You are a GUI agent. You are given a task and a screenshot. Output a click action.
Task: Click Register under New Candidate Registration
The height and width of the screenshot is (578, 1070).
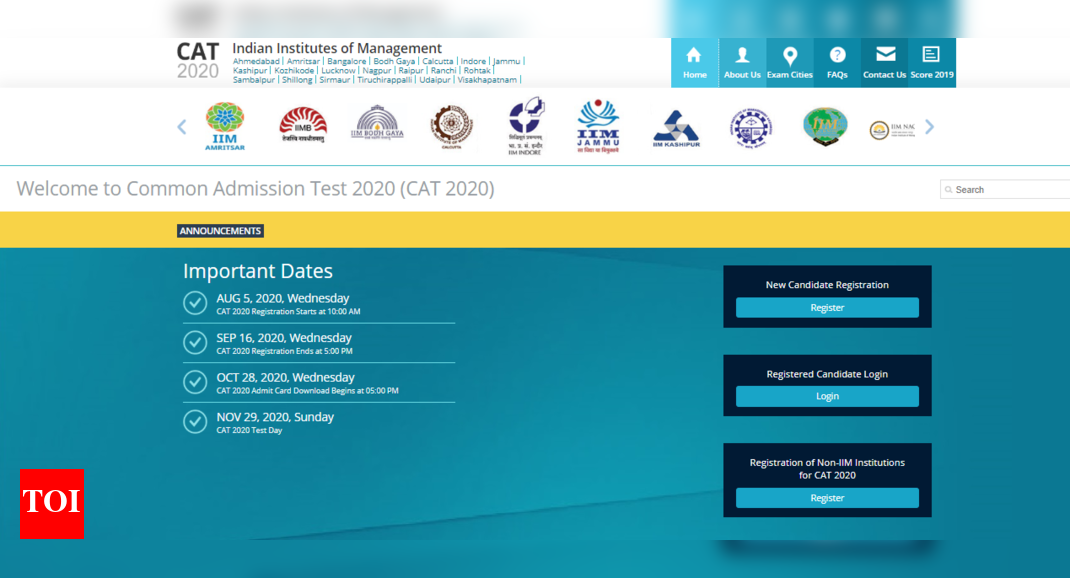coord(827,308)
